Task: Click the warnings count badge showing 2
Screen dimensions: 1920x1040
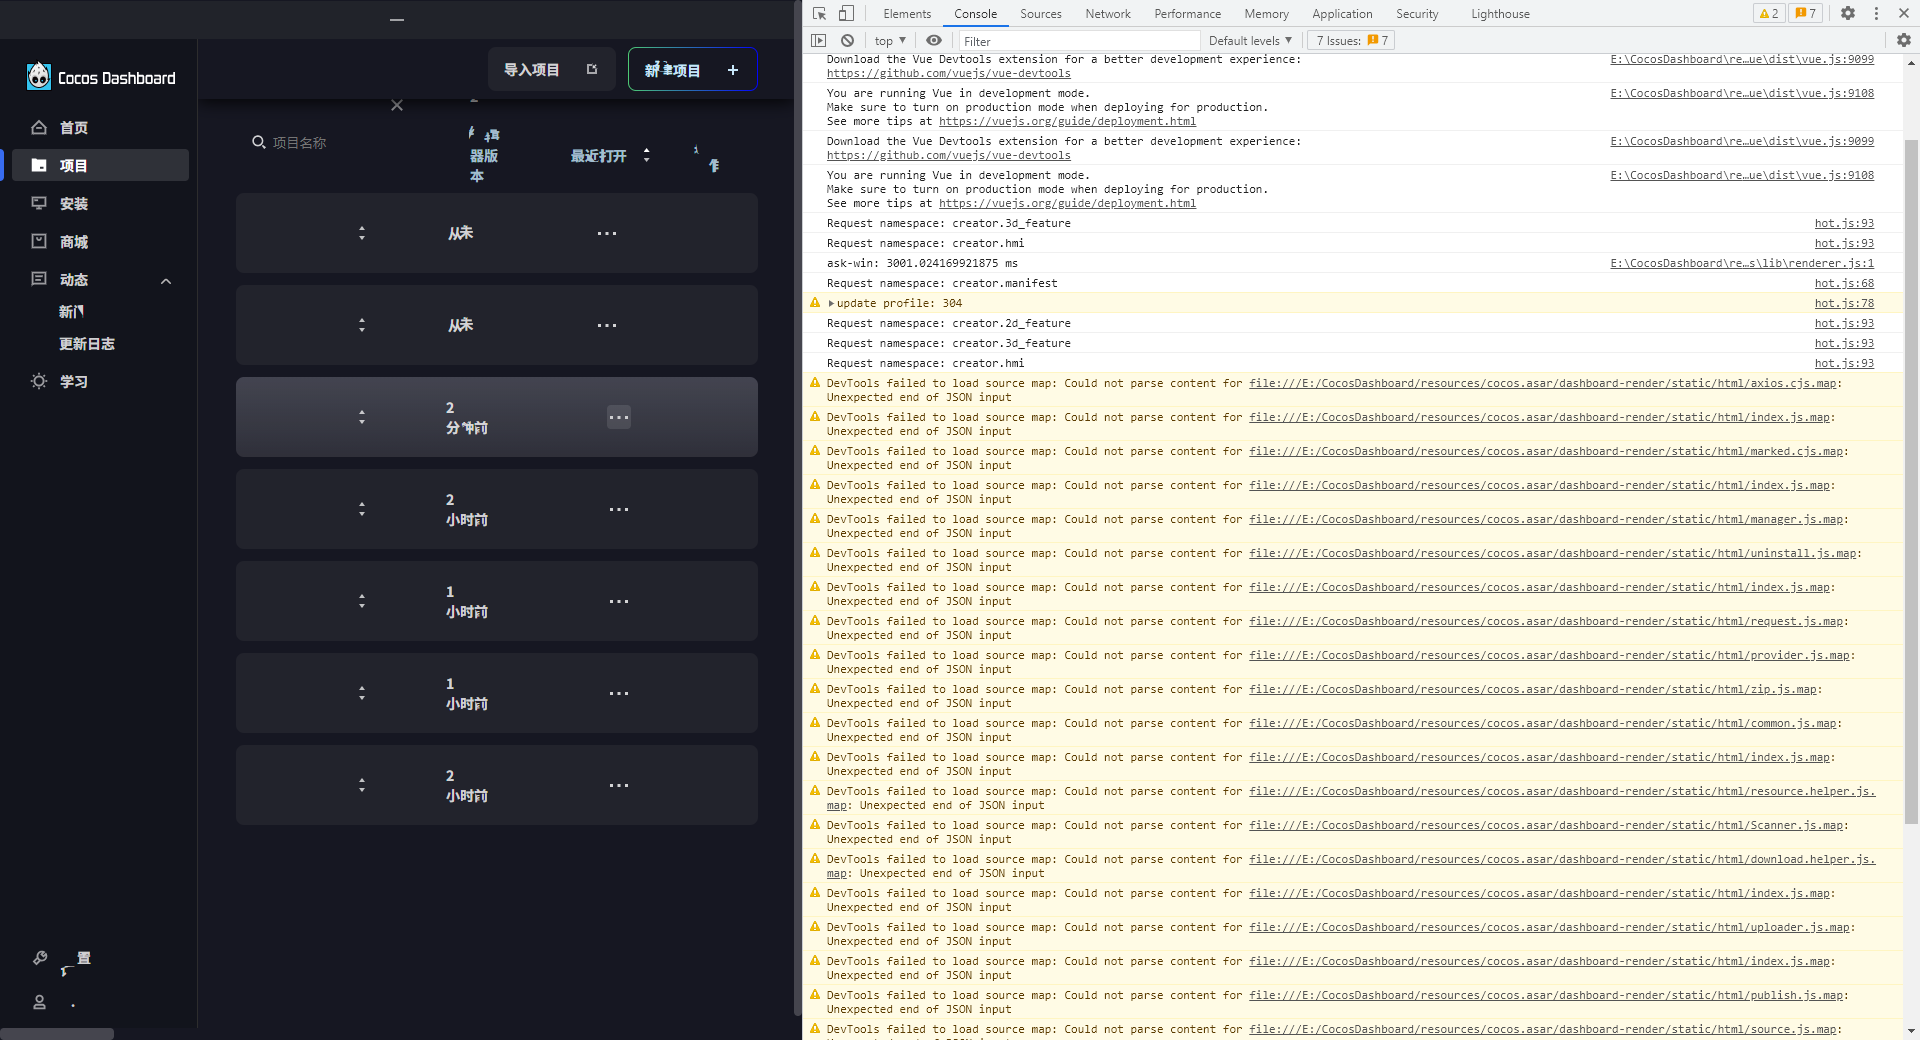Action: (x=1769, y=13)
